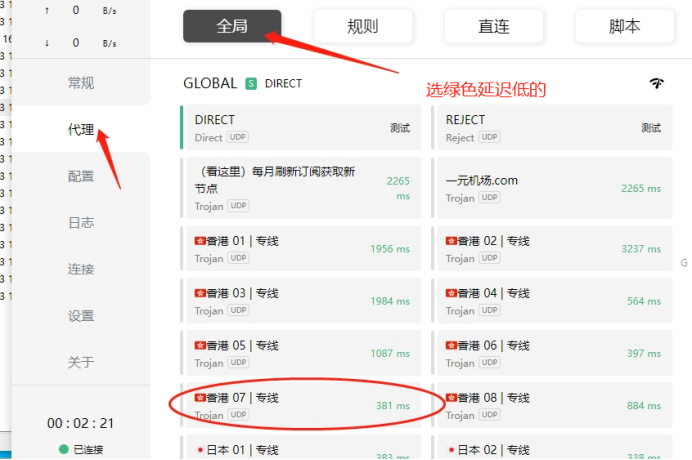Click the 381 ms latency value
This screenshot has width=692, height=460.
tap(393, 405)
